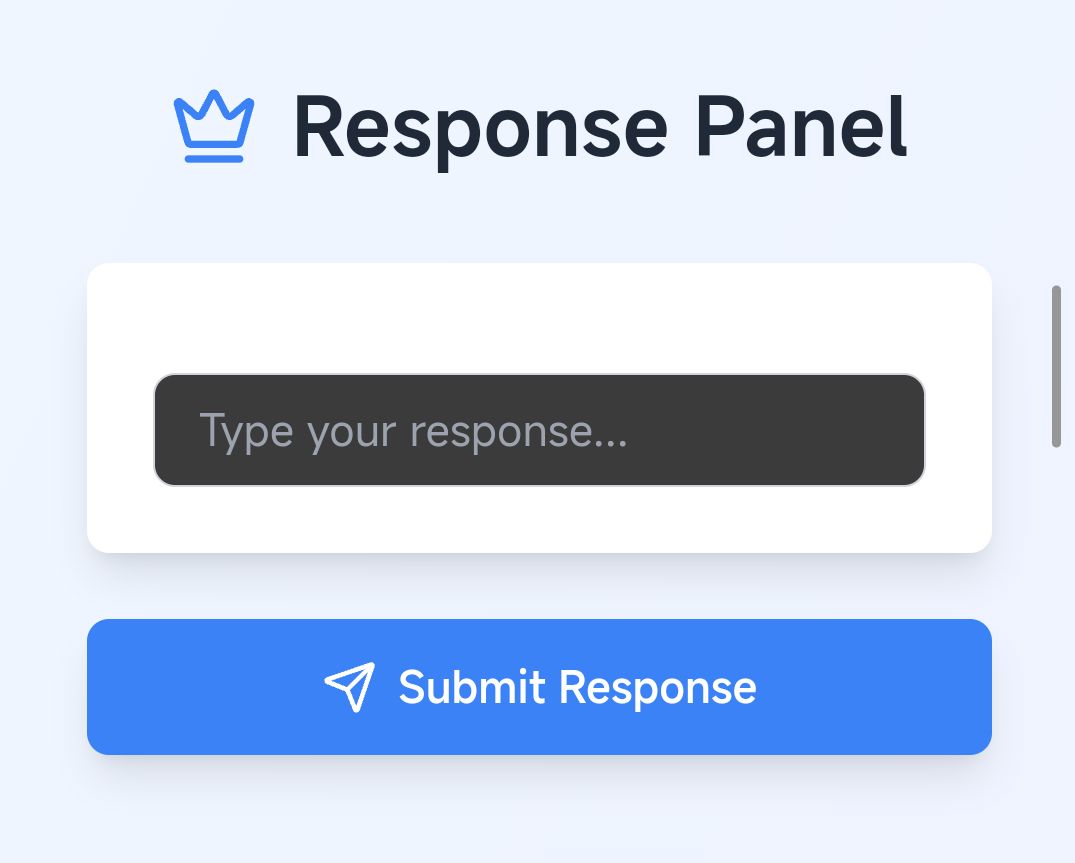
Task: Click the crown's underline bar
Action: (214, 159)
